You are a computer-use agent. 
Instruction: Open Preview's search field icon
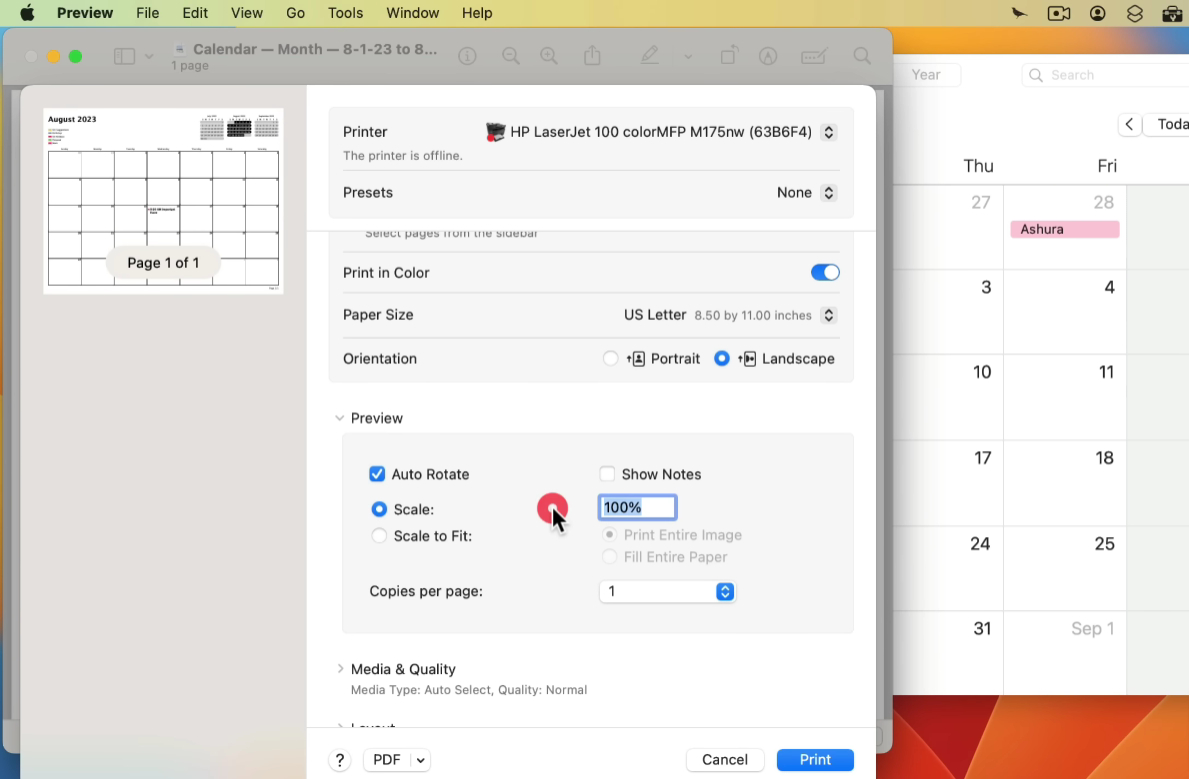coord(861,56)
